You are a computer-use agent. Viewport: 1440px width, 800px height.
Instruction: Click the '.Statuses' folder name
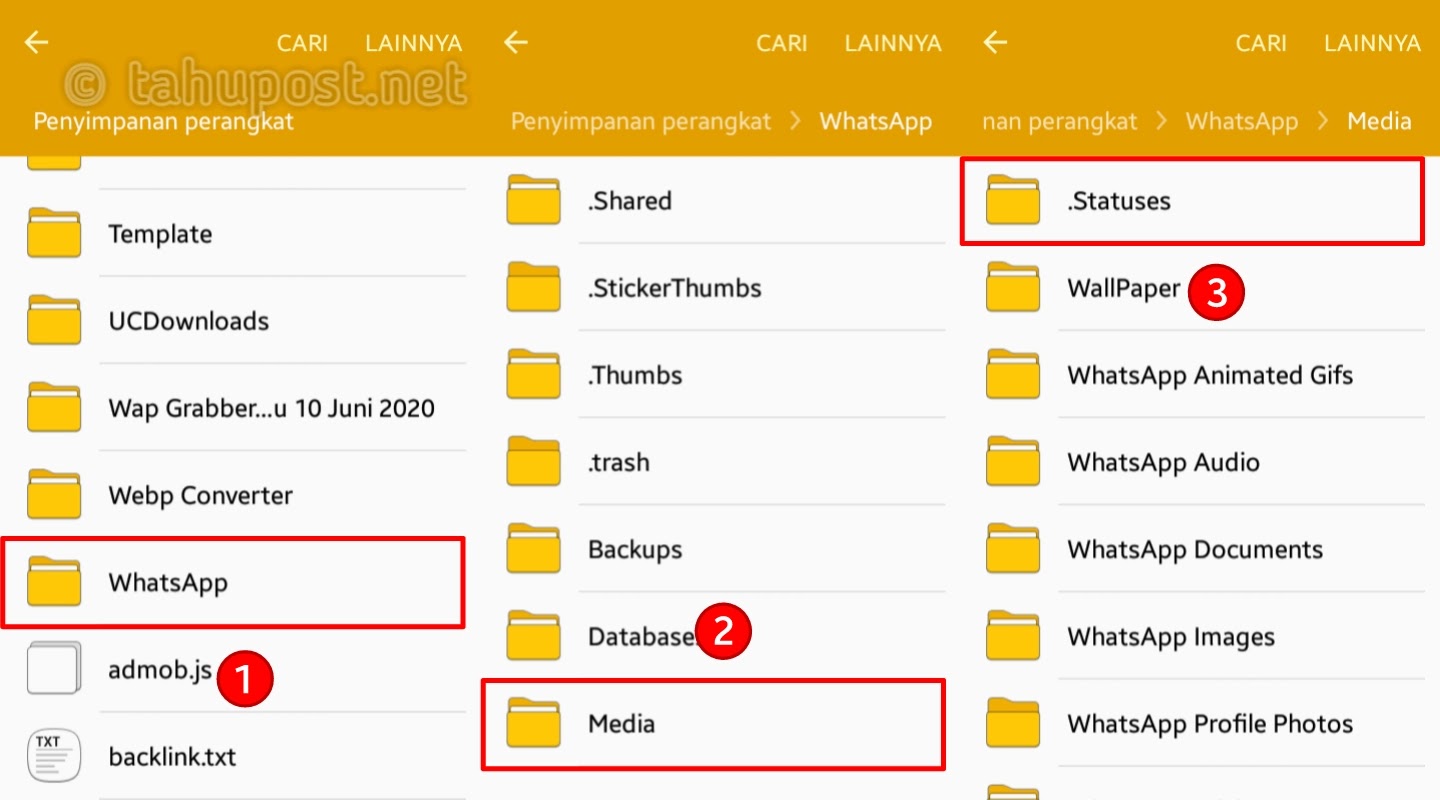pyautogui.click(x=1118, y=200)
